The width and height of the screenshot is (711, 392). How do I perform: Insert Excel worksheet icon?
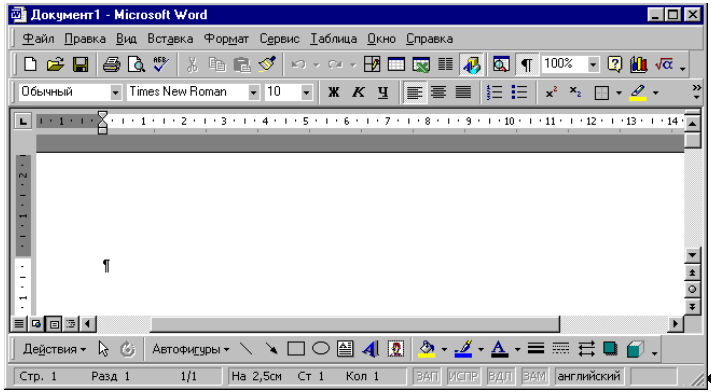(x=421, y=64)
